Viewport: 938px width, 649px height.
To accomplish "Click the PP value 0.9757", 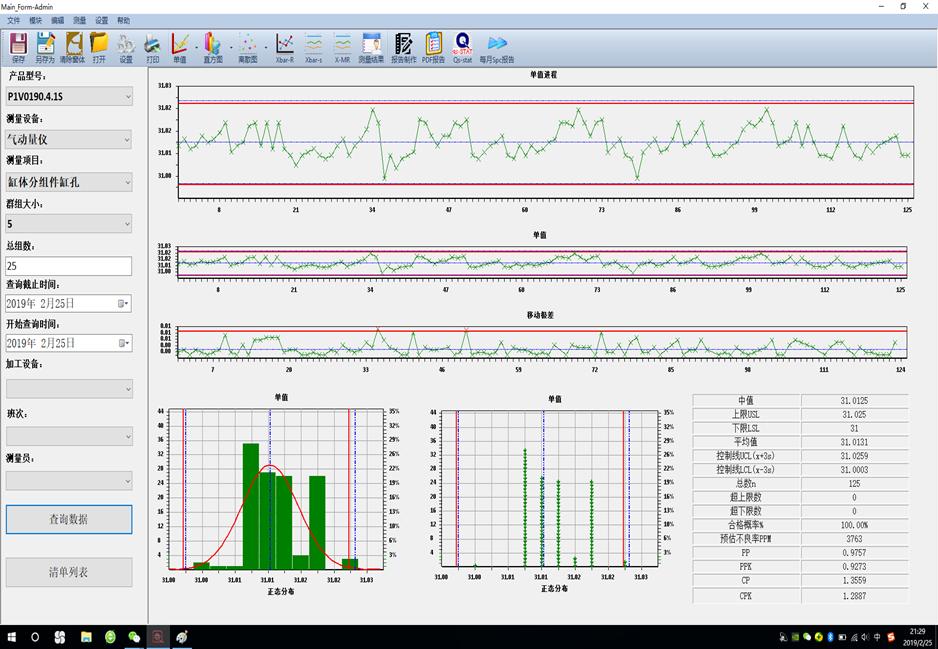I will pos(854,553).
